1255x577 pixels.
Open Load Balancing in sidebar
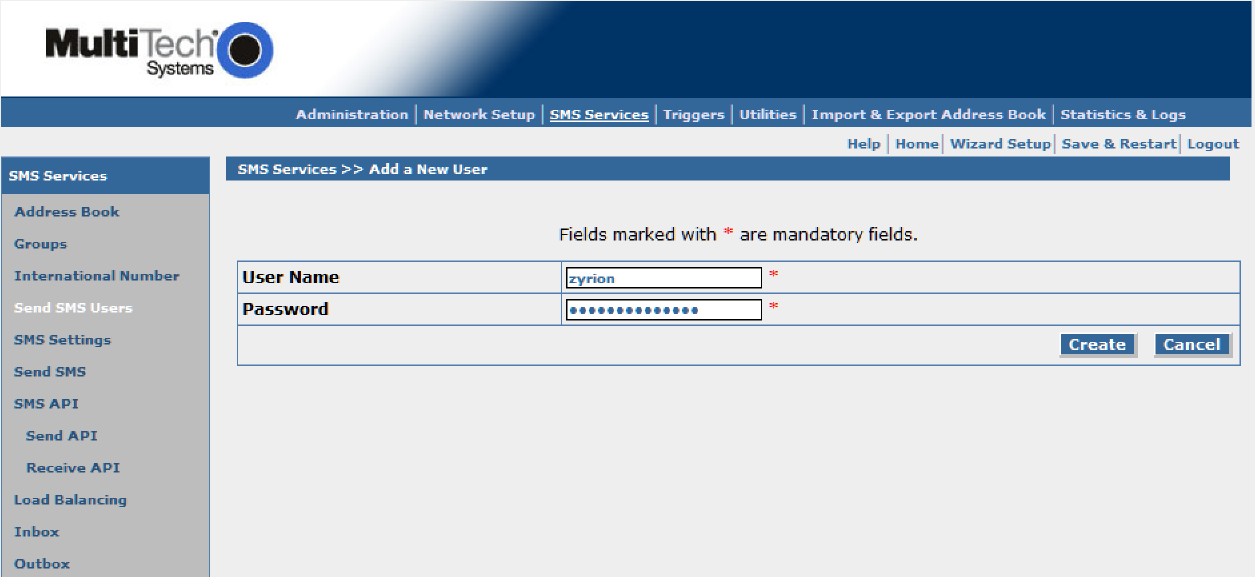click(x=70, y=500)
